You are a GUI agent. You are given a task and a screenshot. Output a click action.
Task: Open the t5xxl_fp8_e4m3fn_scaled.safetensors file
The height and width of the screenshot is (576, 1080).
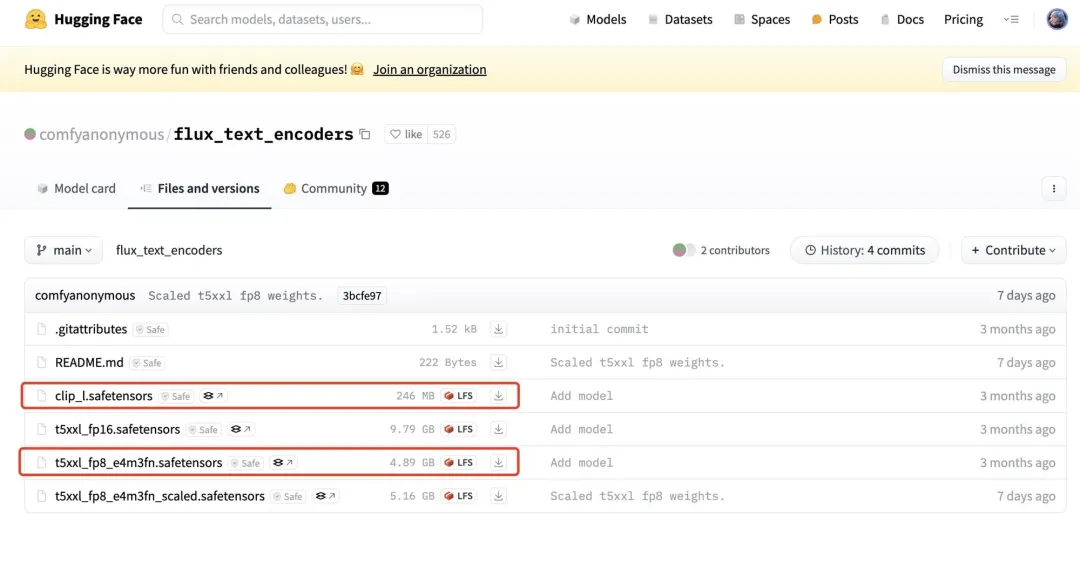coord(160,496)
